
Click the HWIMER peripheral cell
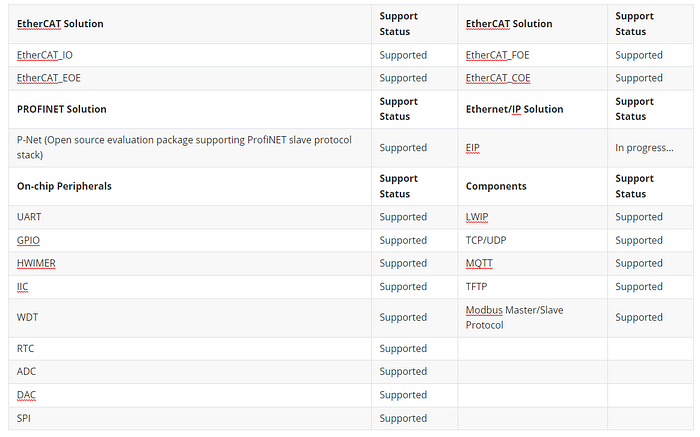pos(36,263)
